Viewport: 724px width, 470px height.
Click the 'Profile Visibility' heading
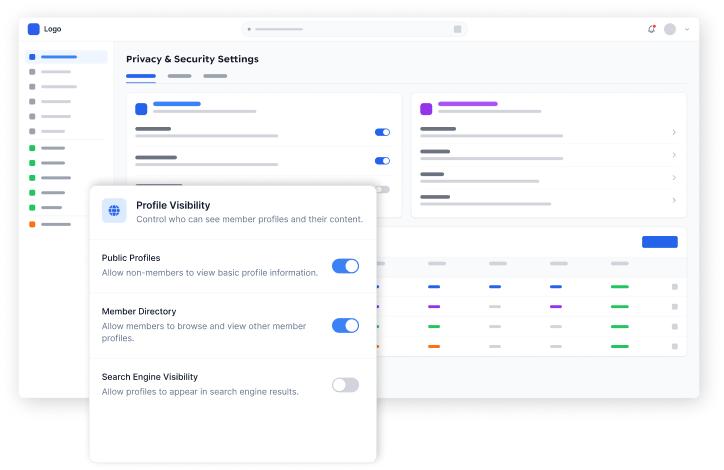point(173,205)
